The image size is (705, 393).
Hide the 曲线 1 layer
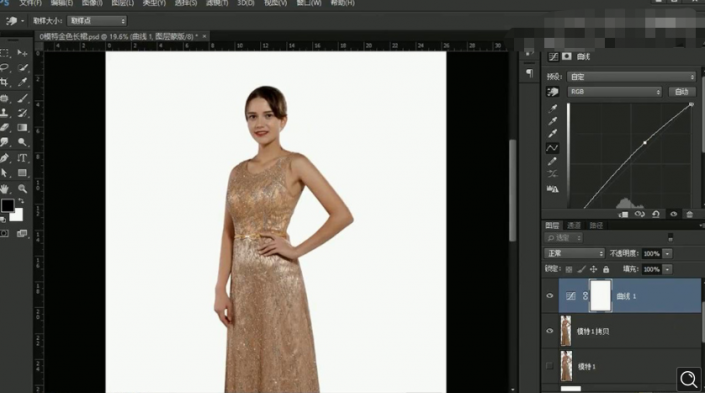click(549, 296)
